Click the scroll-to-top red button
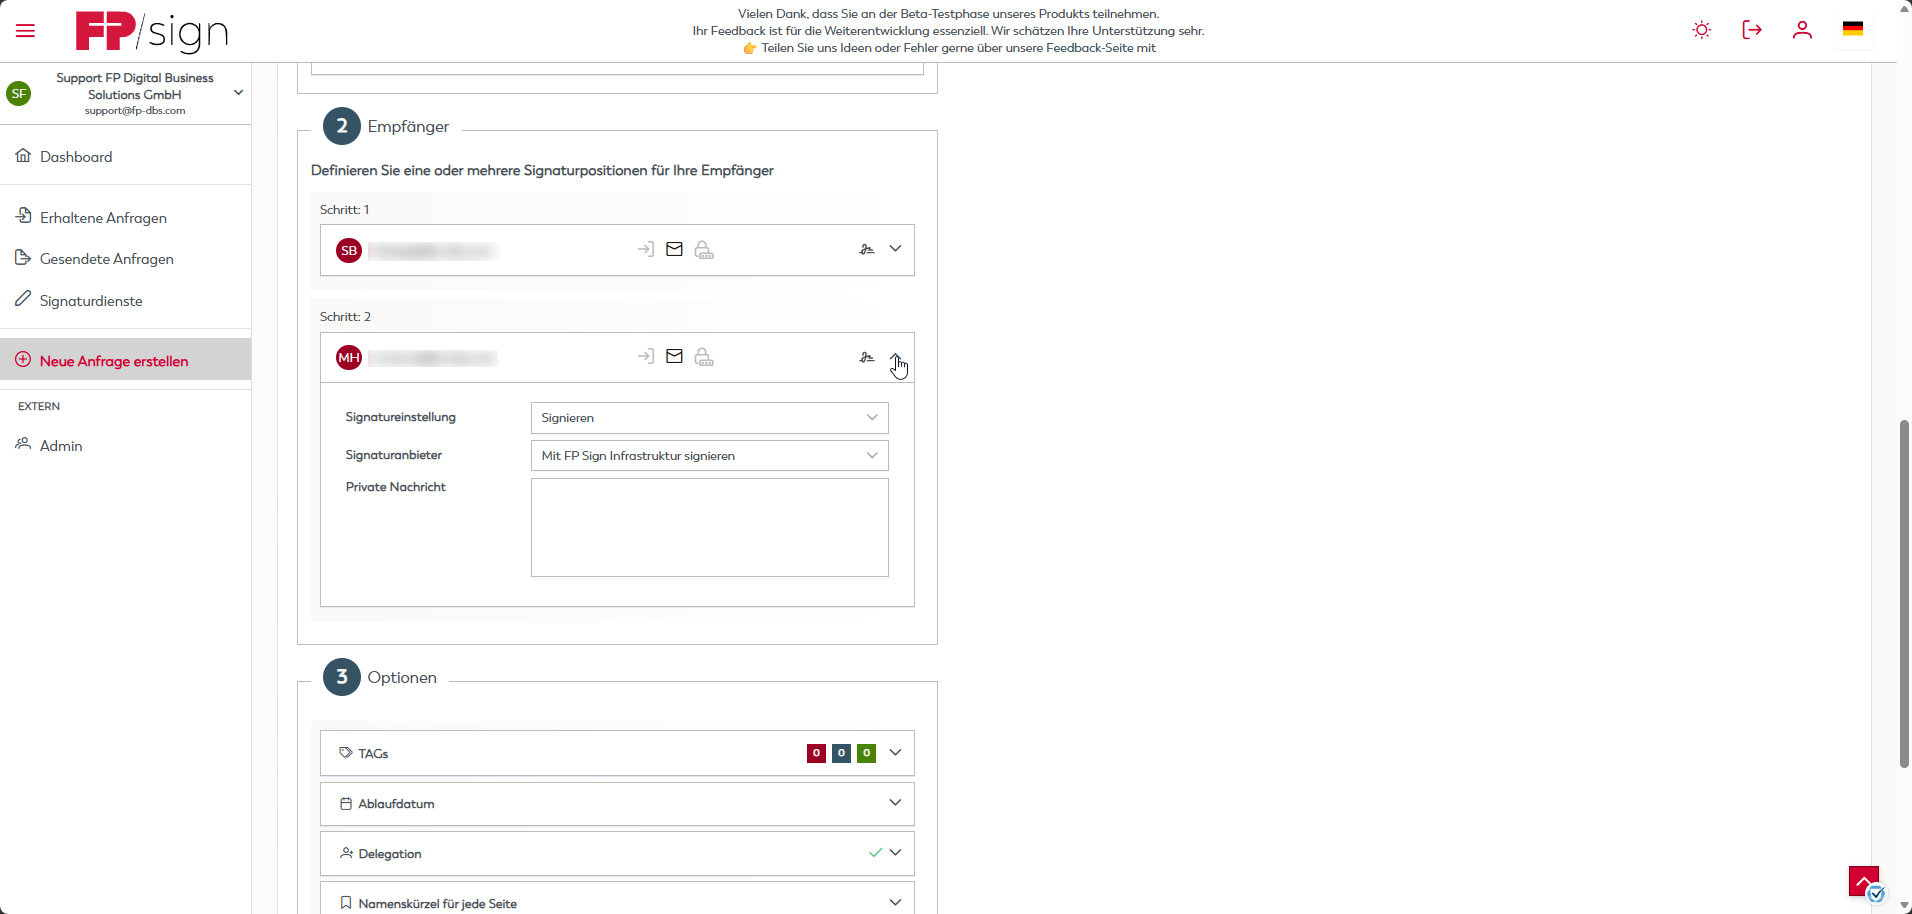 1864,881
